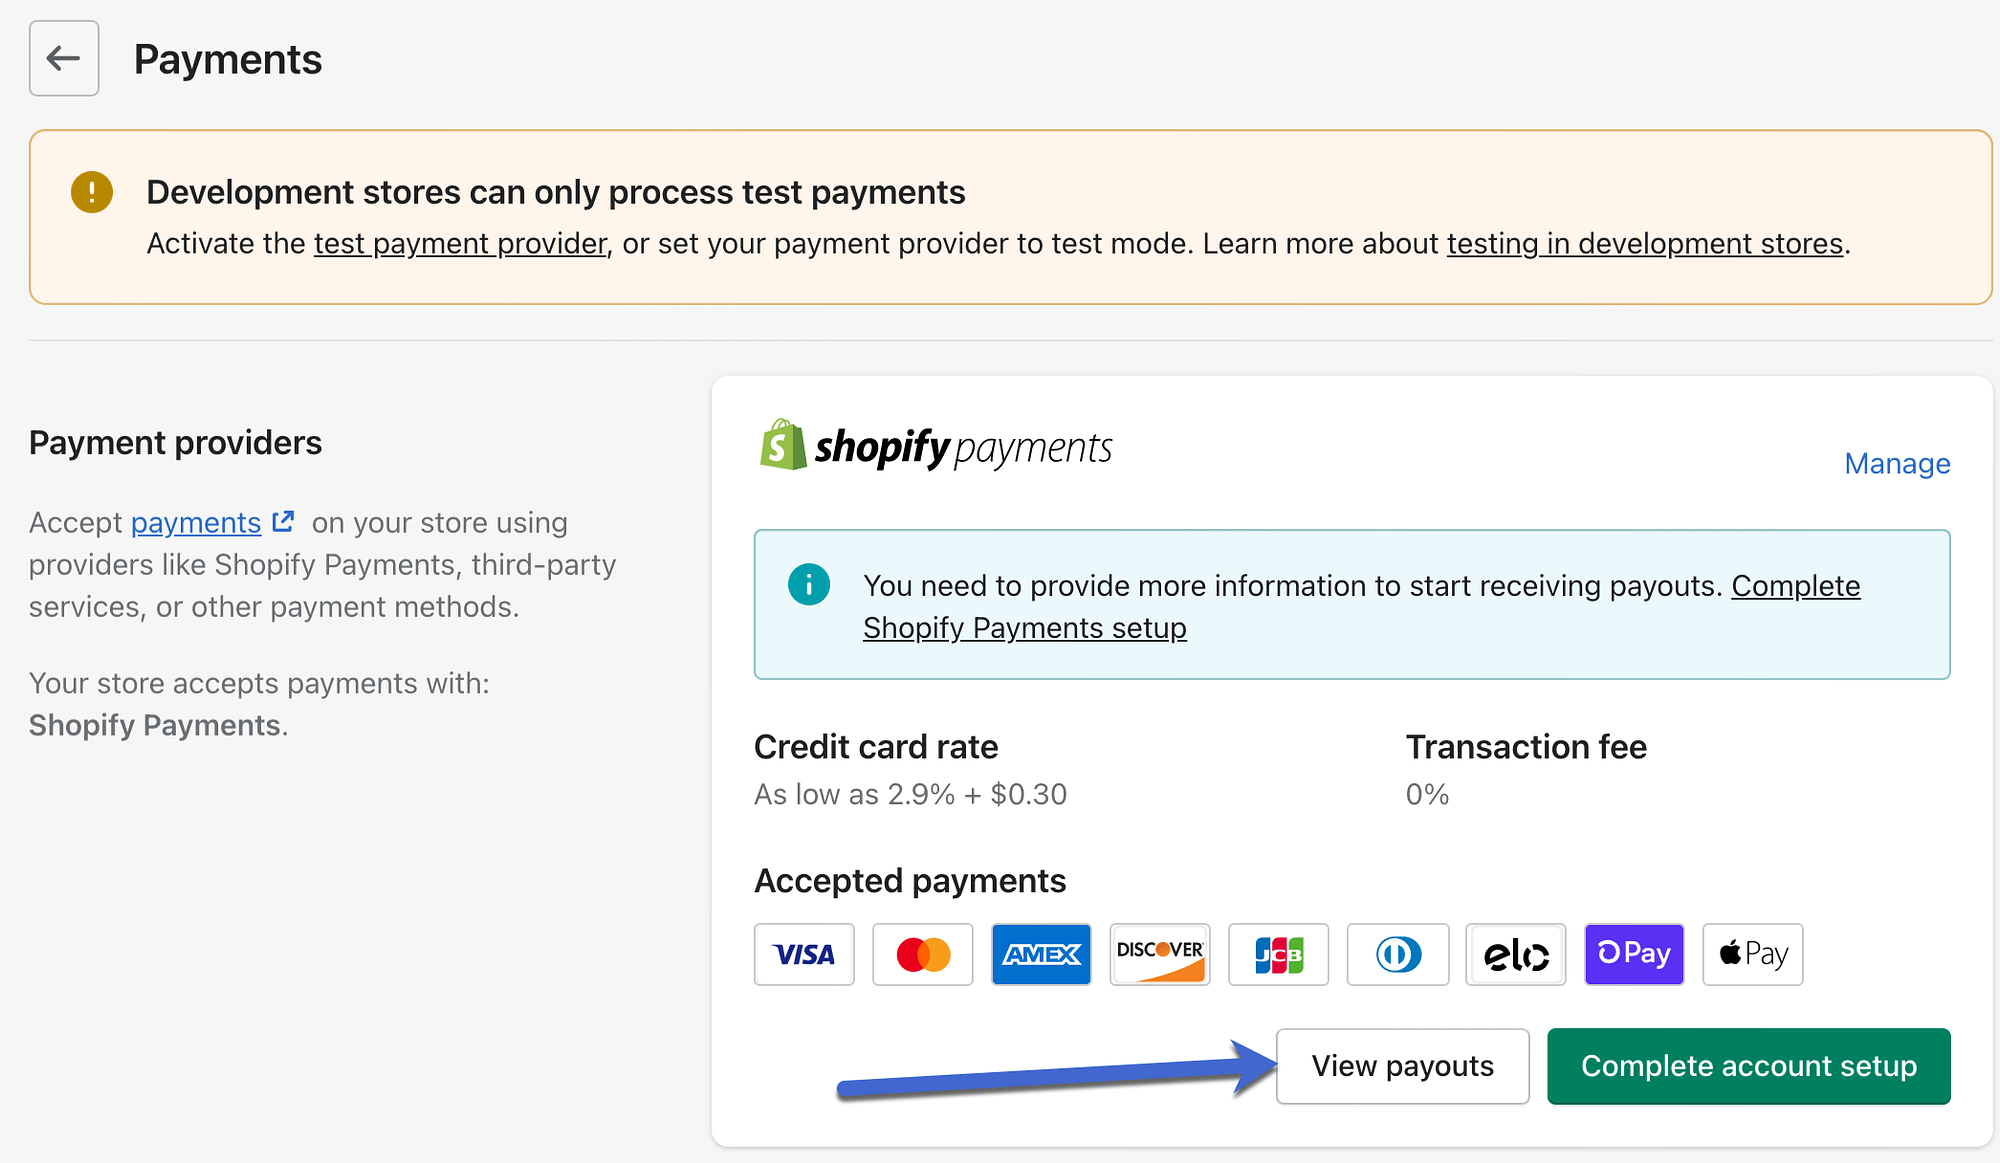The width and height of the screenshot is (2000, 1163).
Task: Click the American Express card icon
Action: [x=1041, y=954]
